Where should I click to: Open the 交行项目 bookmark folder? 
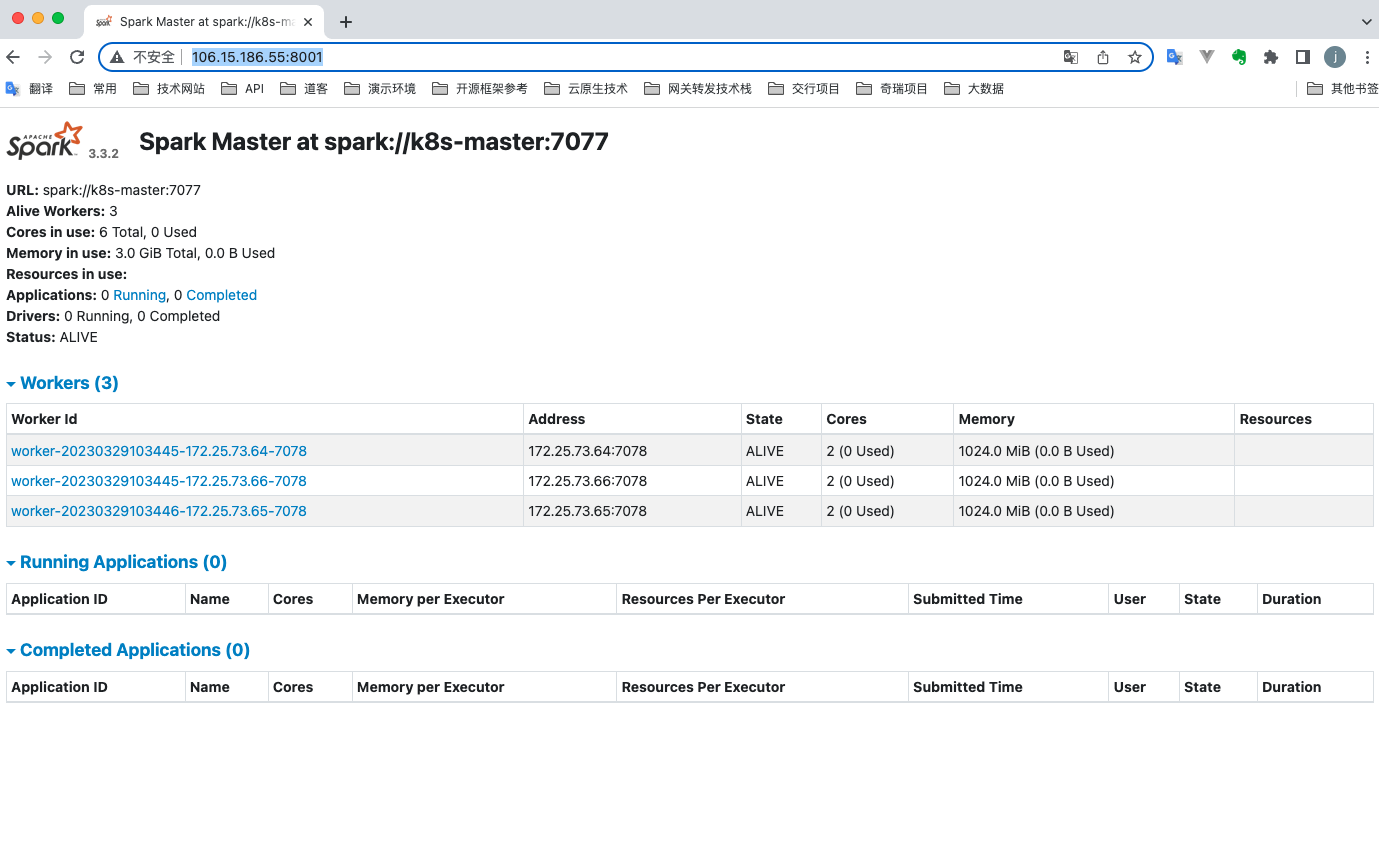tap(804, 89)
